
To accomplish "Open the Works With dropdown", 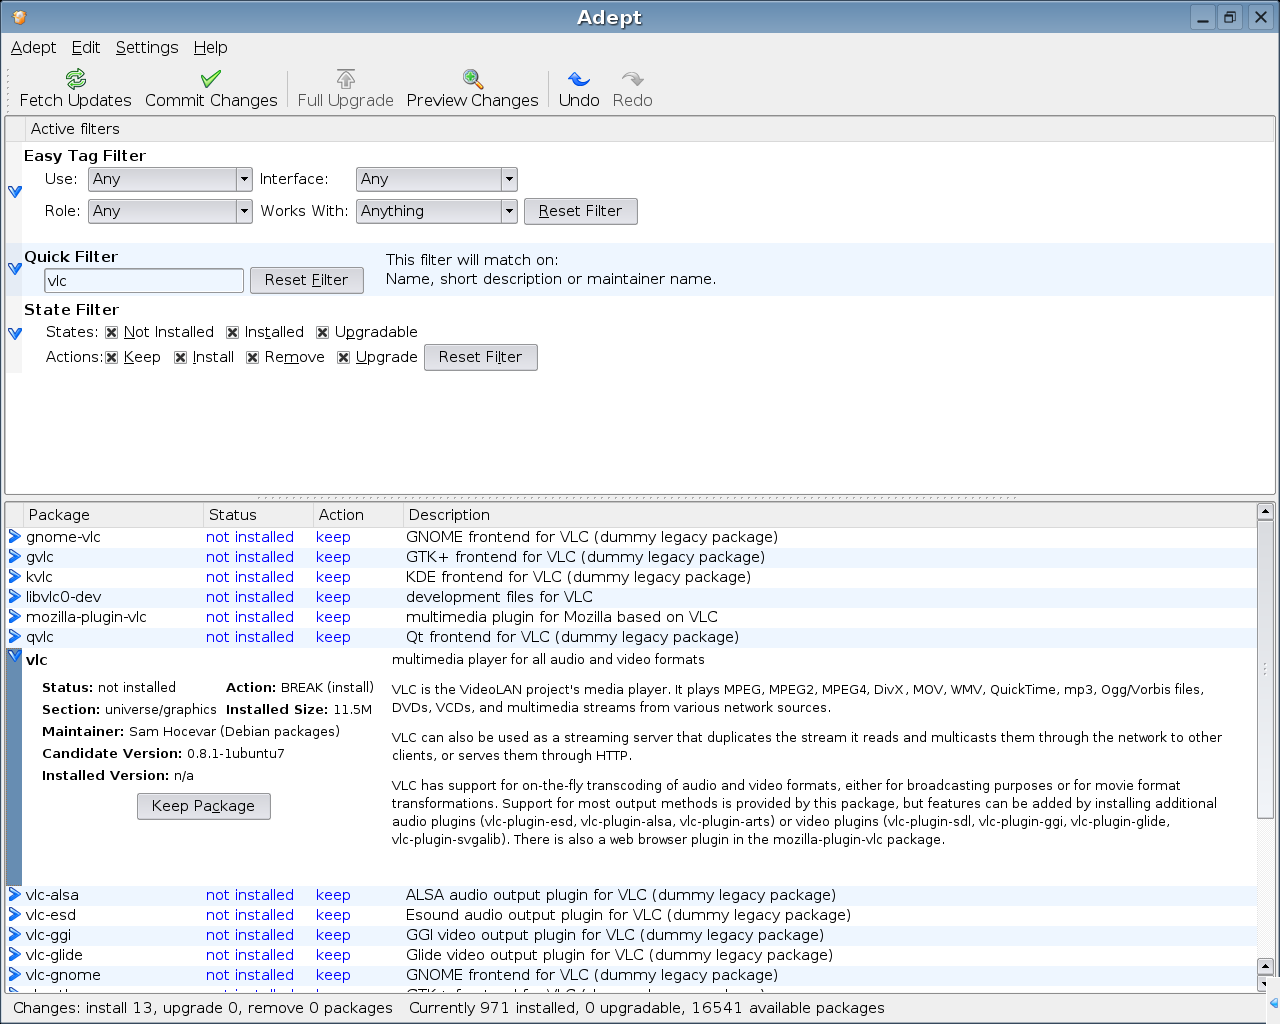I will [436, 211].
